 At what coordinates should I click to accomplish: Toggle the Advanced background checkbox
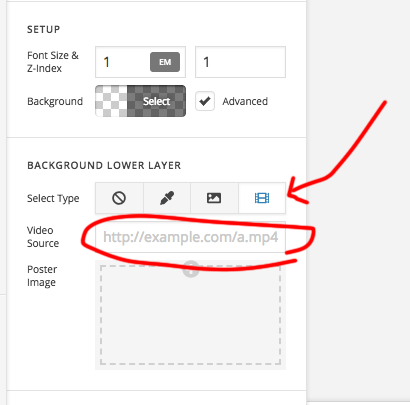pyautogui.click(x=205, y=101)
